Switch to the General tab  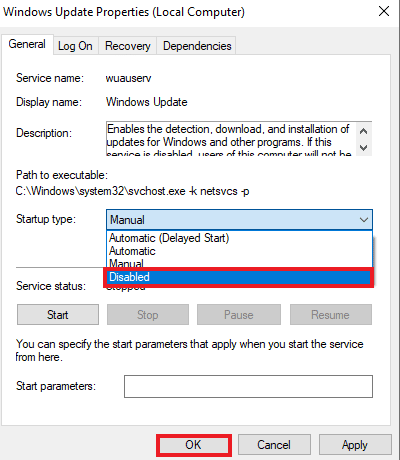click(x=27, y=44)
